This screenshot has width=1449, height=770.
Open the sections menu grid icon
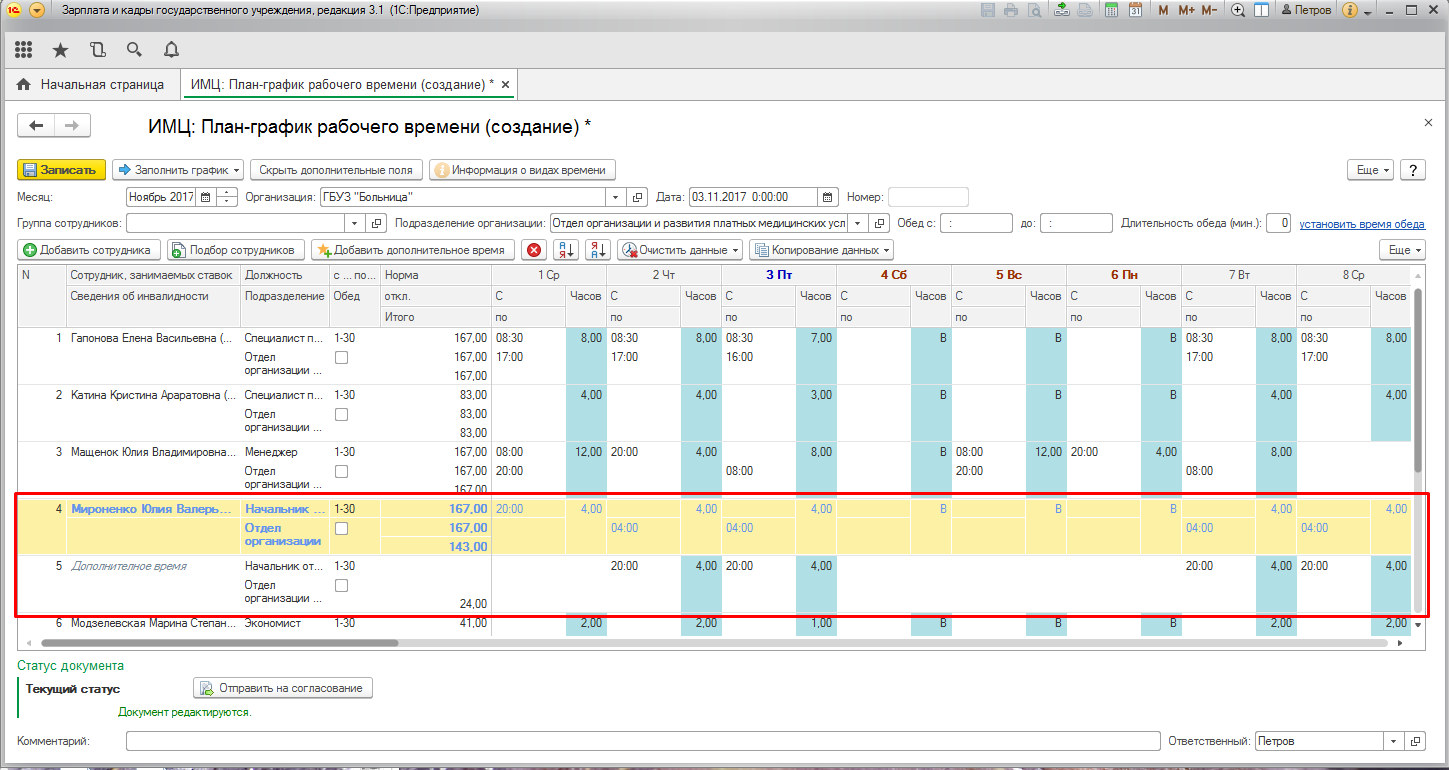(24, 49)
